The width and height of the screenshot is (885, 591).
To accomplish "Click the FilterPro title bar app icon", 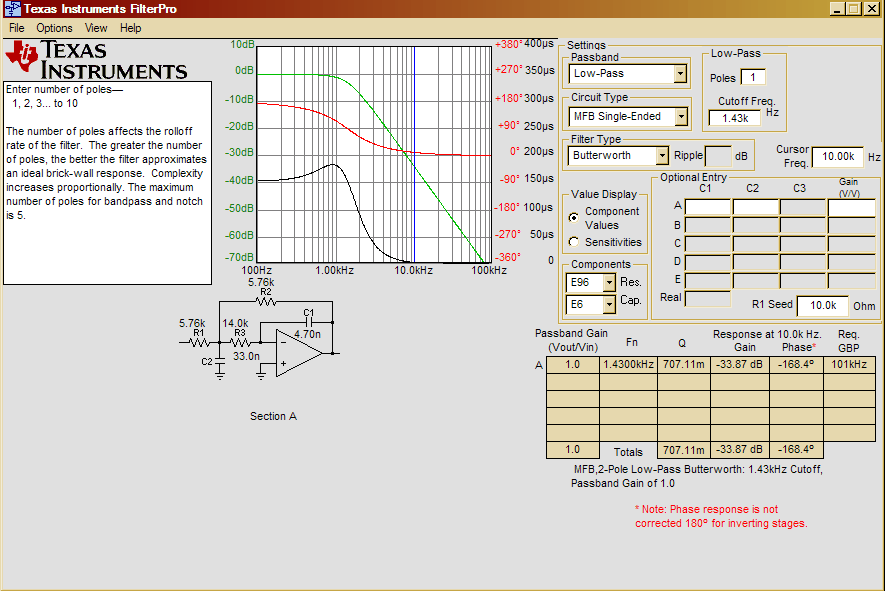I will click(12, 8).
